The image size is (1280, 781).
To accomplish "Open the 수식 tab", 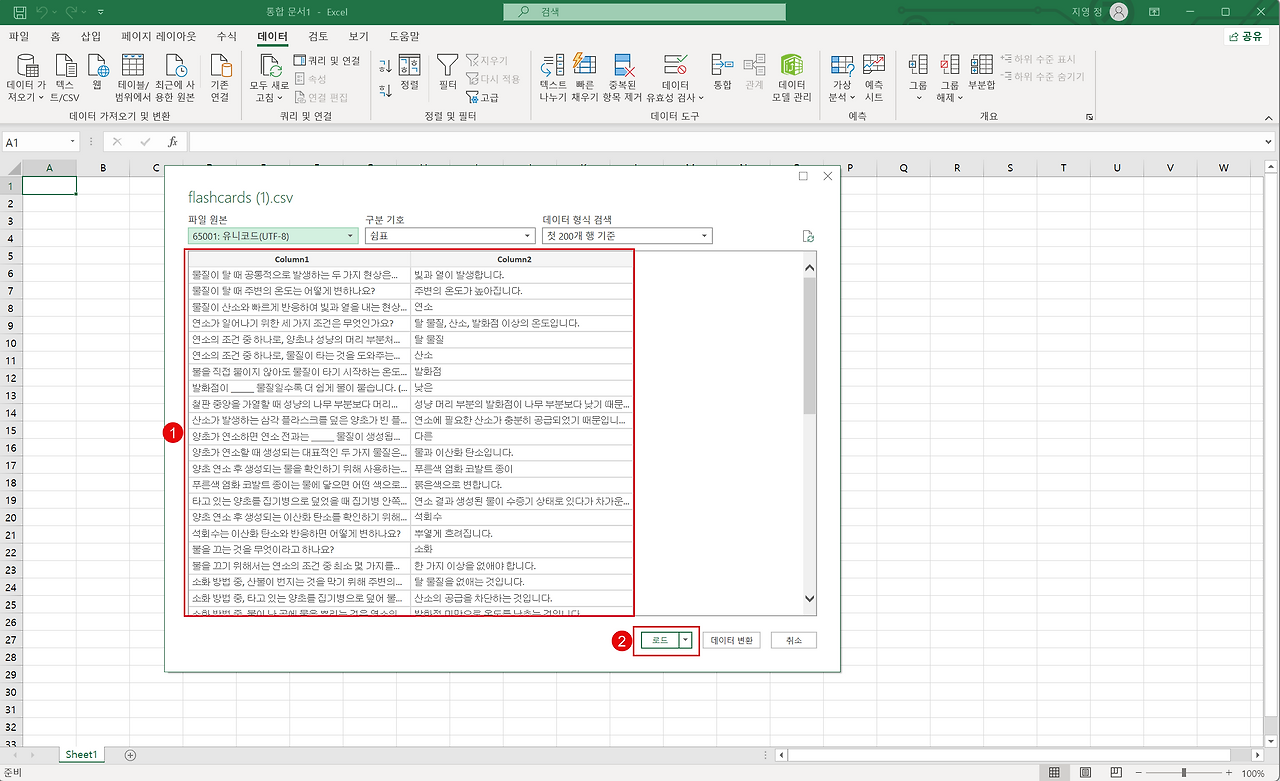I will (227, 36).
